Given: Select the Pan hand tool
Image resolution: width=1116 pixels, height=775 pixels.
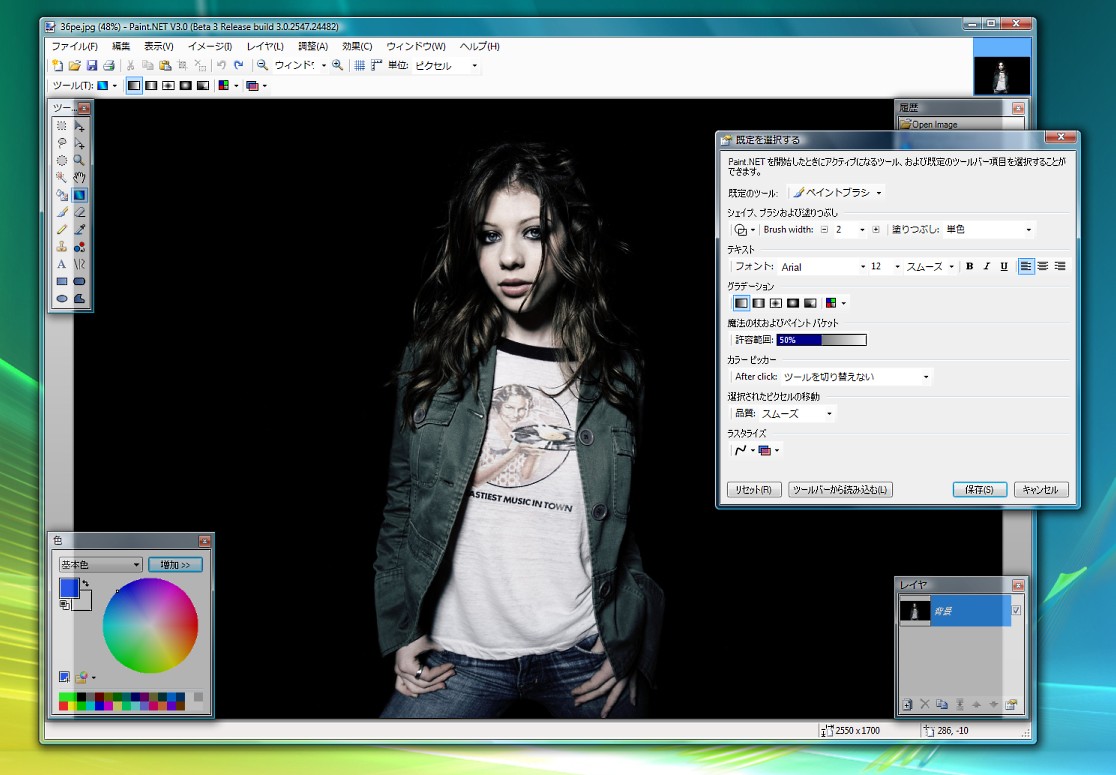Looking at the screenshot, I should click(79, 177).
